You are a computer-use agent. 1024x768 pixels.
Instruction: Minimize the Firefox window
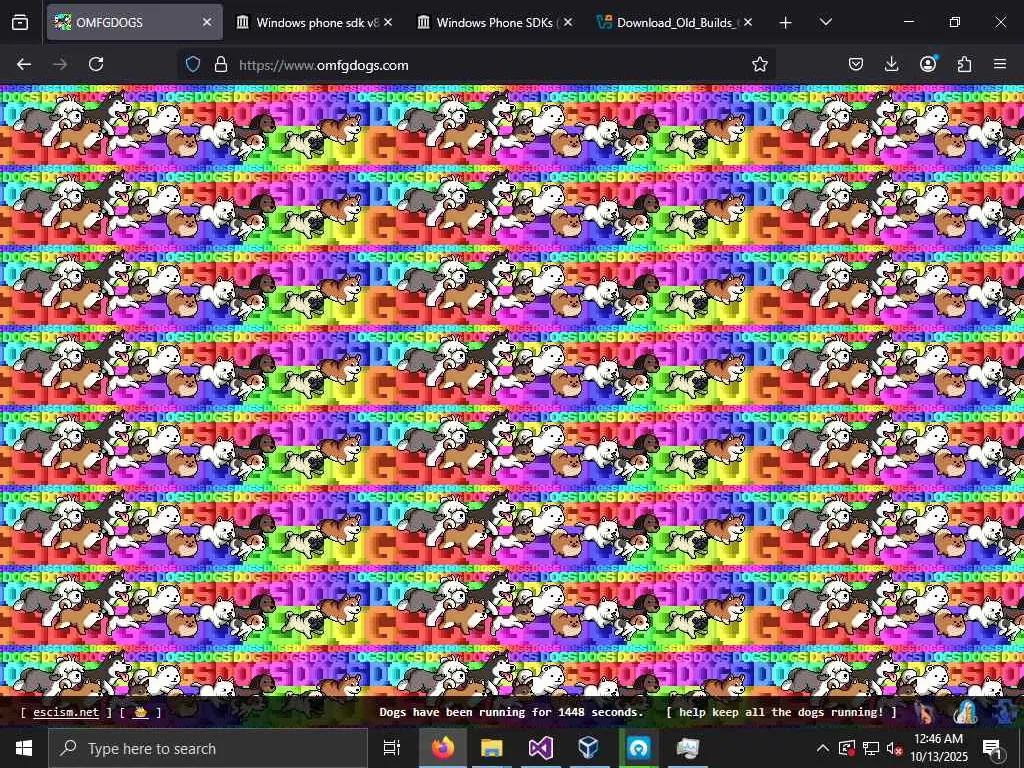click(909, 22)
